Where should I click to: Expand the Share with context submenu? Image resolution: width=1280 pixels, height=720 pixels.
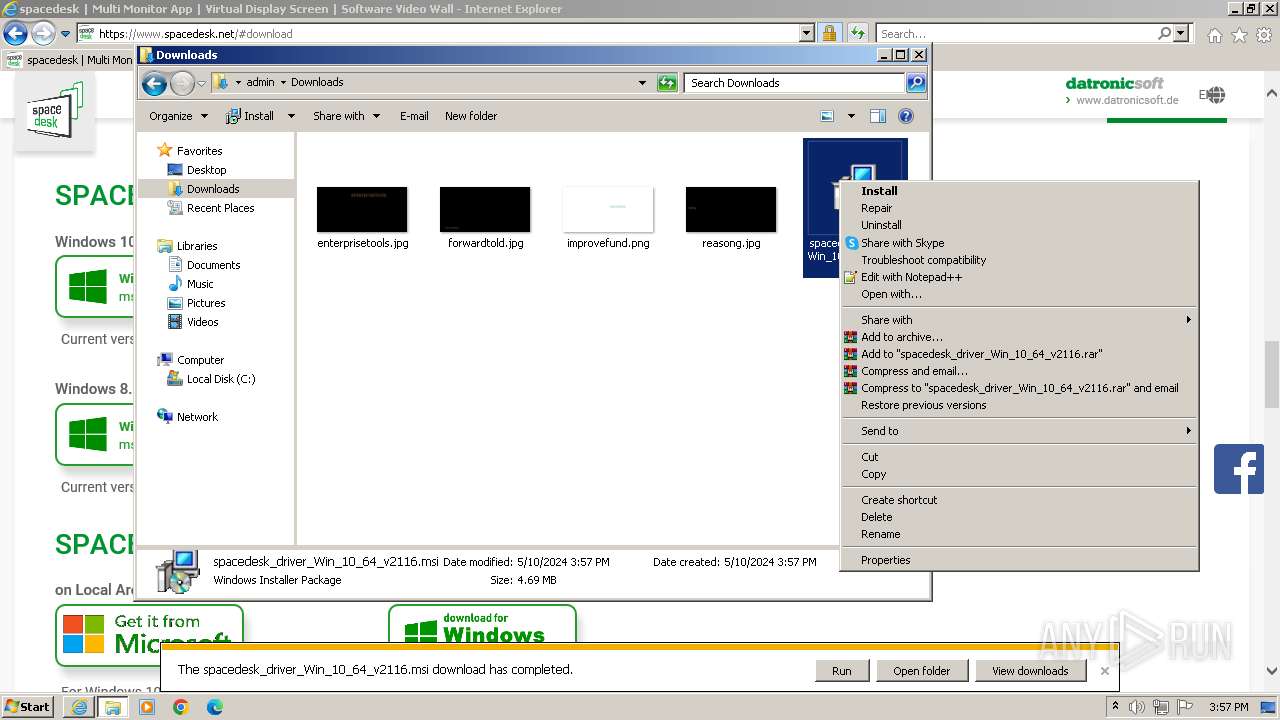point(1019,320)
